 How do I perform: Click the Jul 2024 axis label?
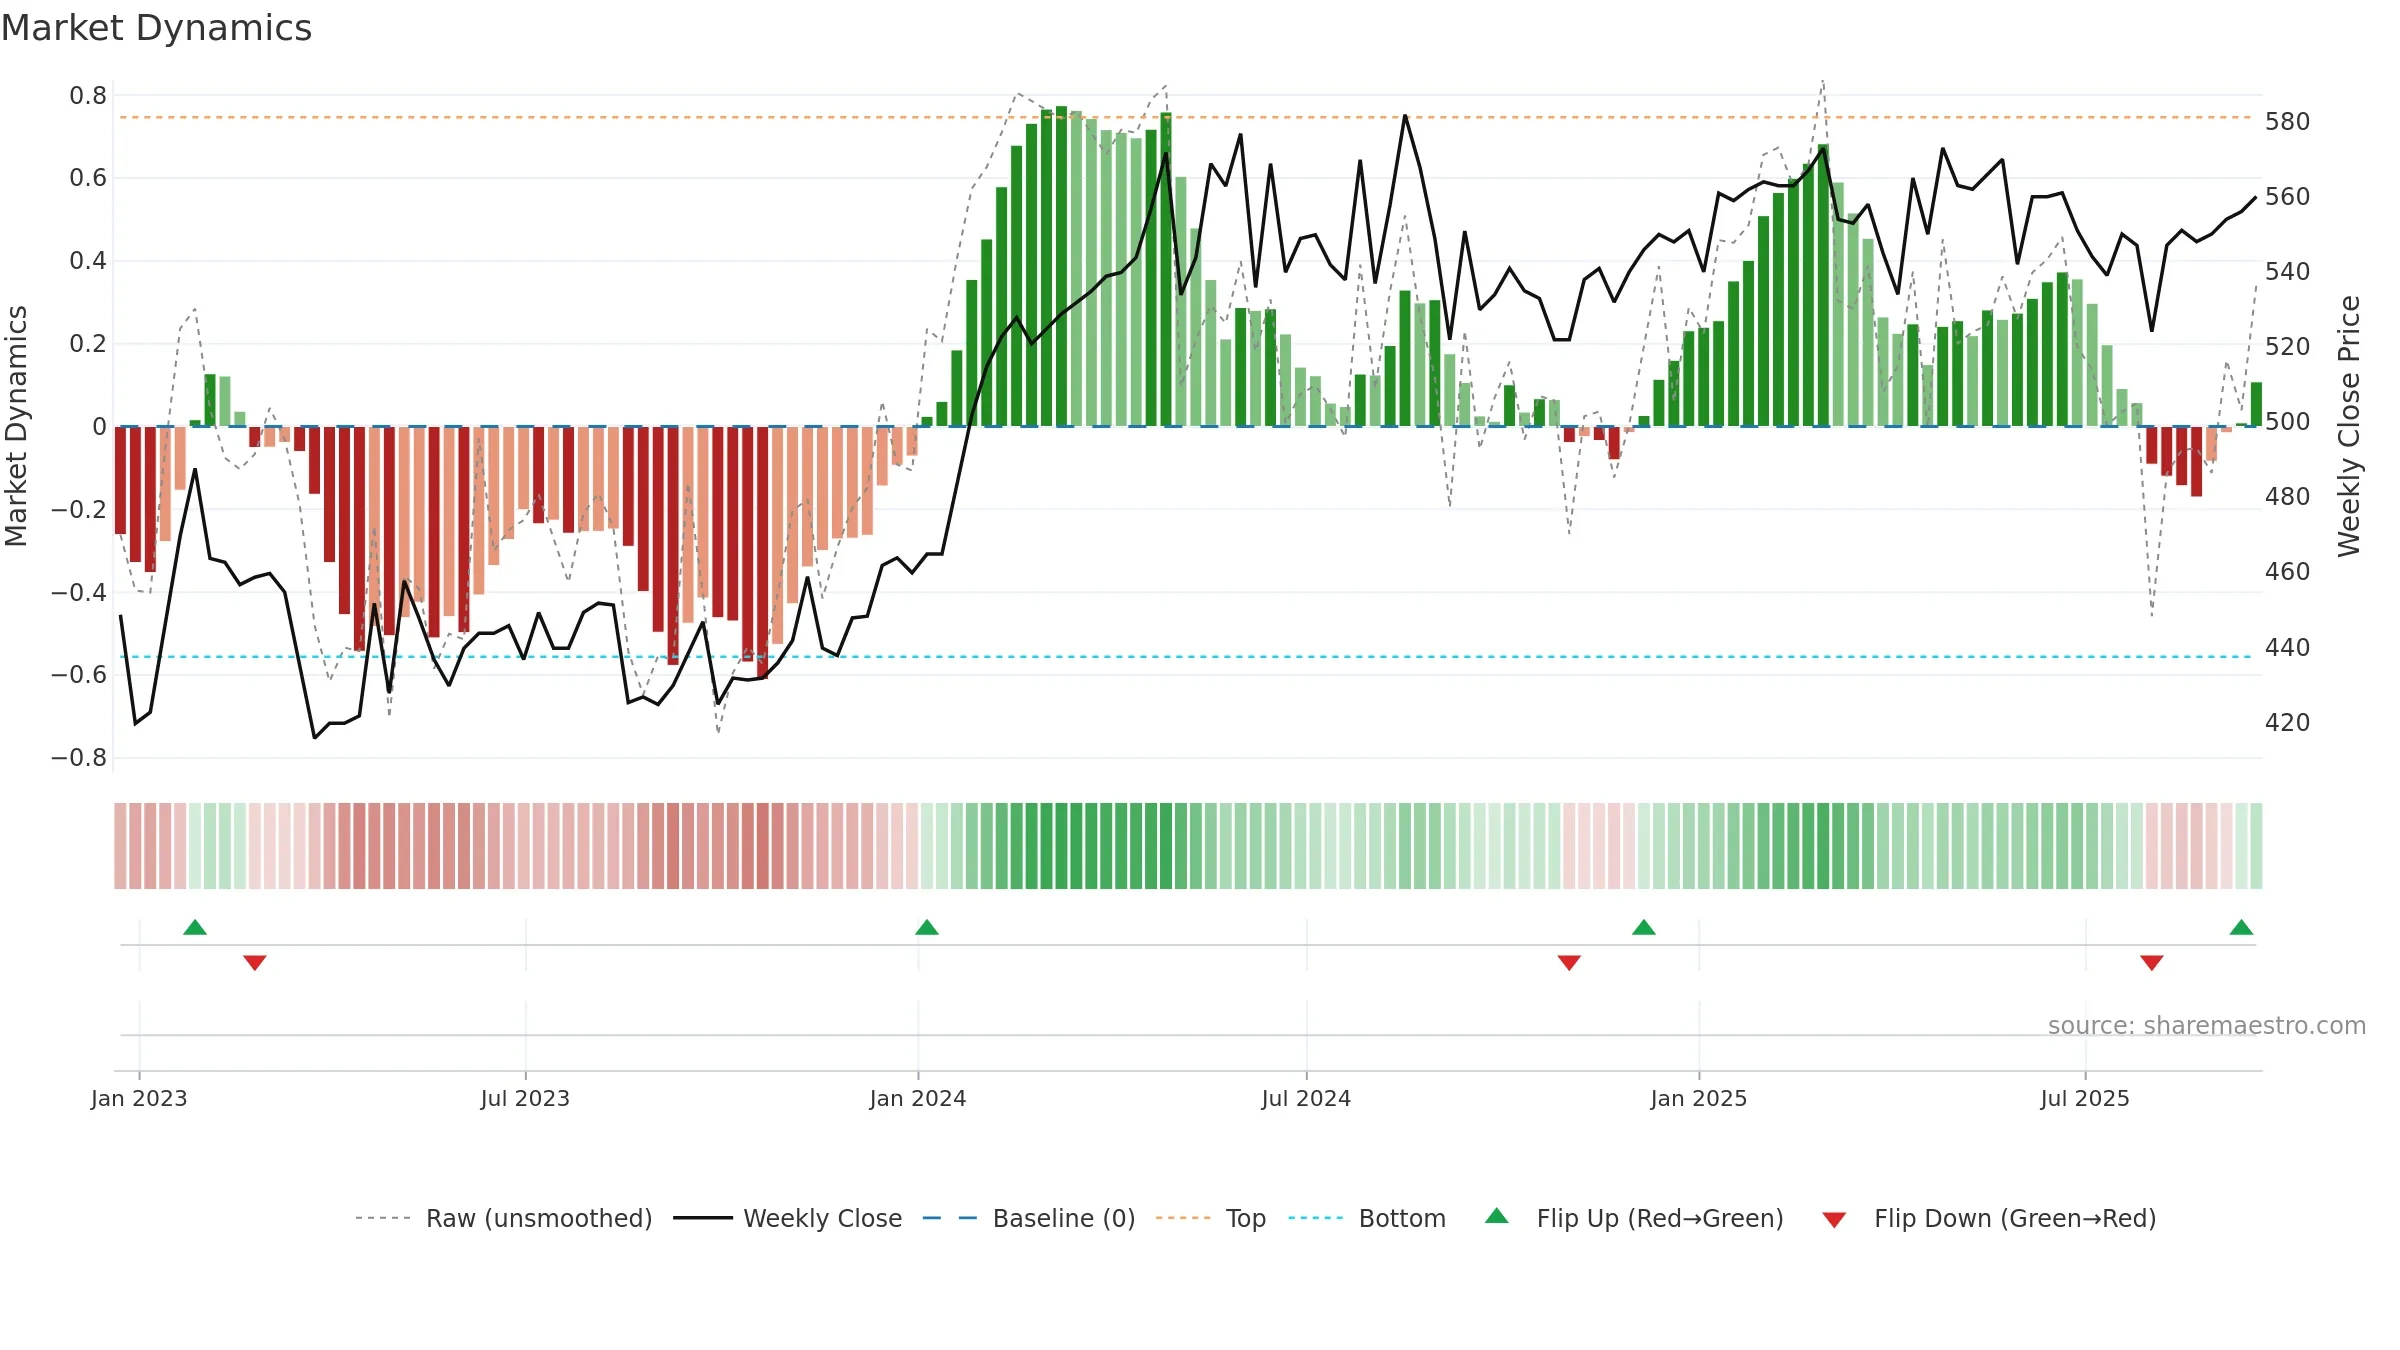point(1306,1098)
